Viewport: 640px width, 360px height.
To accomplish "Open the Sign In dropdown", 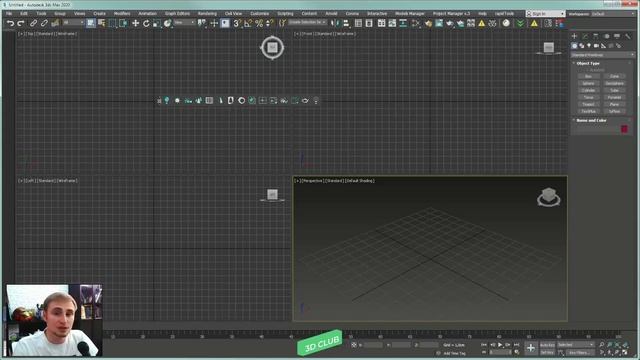I will coord(545,13).
